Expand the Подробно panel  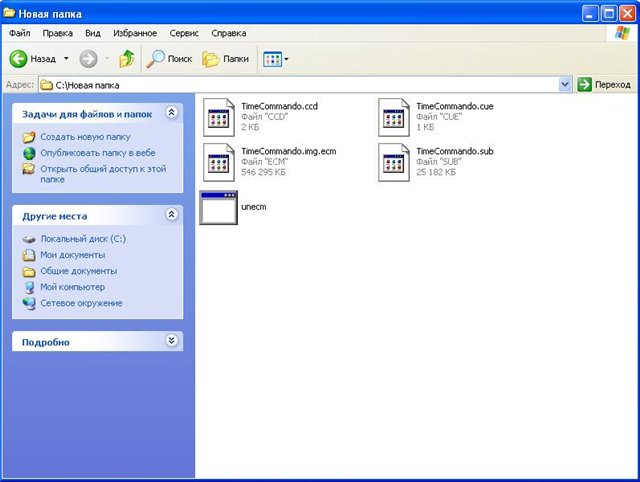coord(172,340)
